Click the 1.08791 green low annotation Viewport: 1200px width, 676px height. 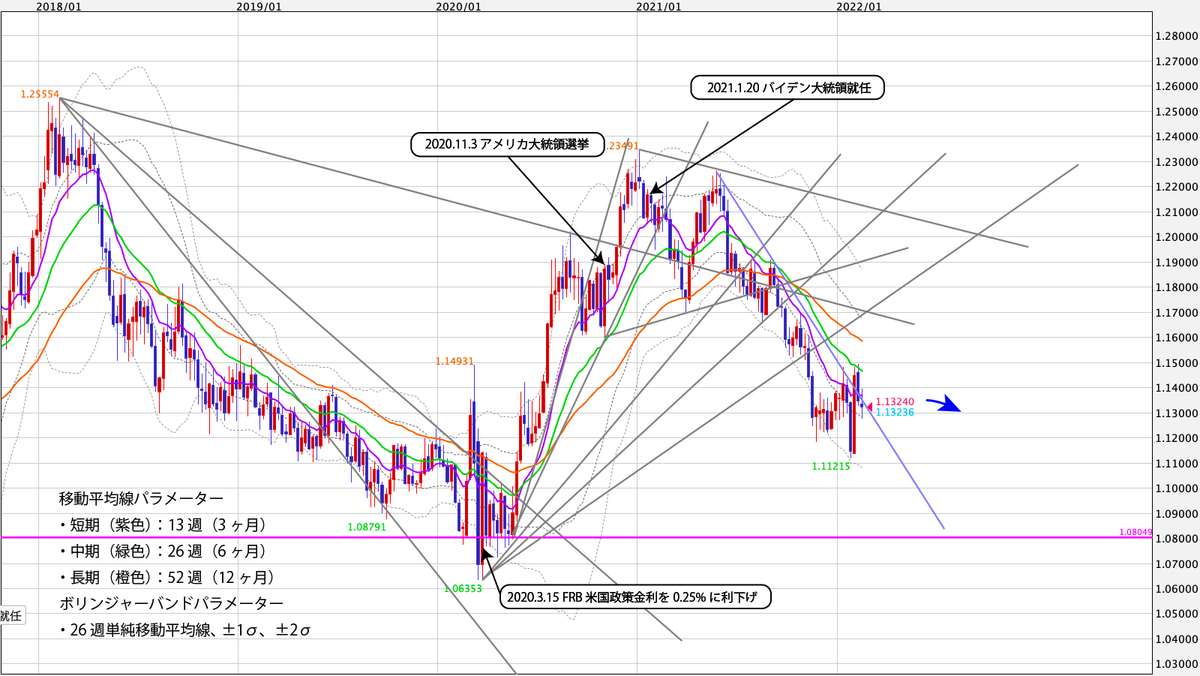[366, 526]
